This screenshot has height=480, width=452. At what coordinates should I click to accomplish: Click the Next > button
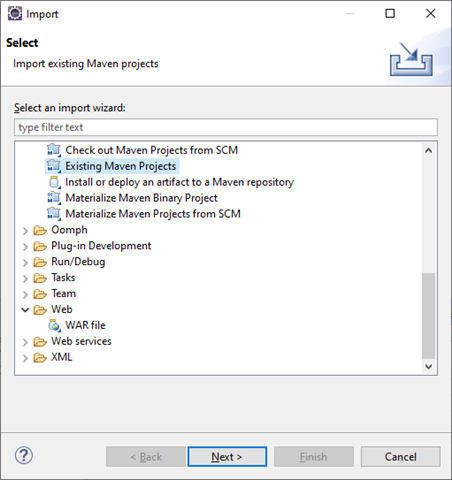click(227, 457)
